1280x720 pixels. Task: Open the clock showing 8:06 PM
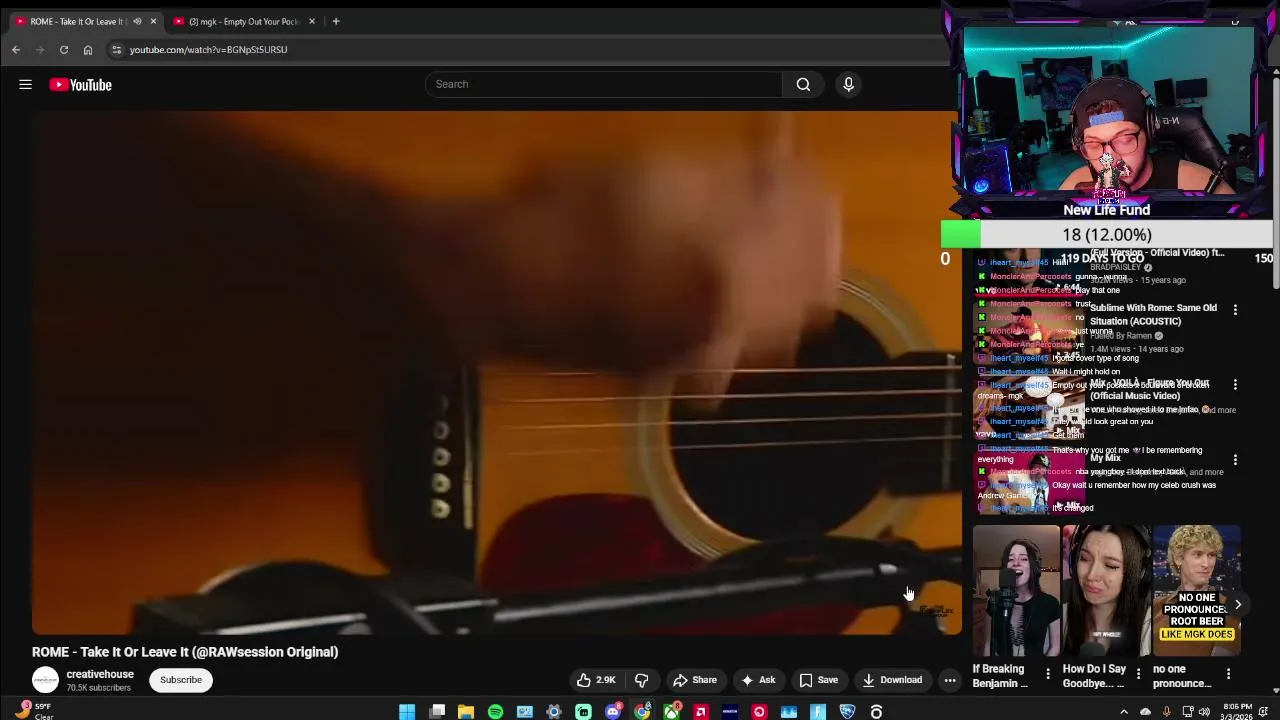(x=1237, y=711)
